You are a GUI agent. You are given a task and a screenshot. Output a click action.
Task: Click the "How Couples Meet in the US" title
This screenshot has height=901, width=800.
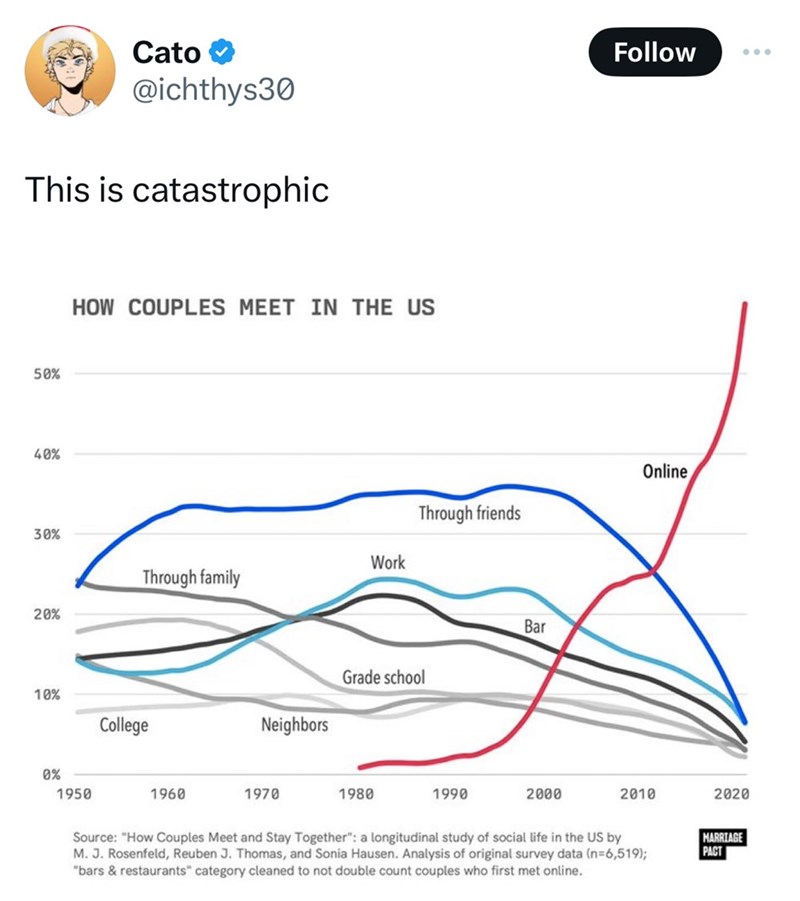coord(253,308)
